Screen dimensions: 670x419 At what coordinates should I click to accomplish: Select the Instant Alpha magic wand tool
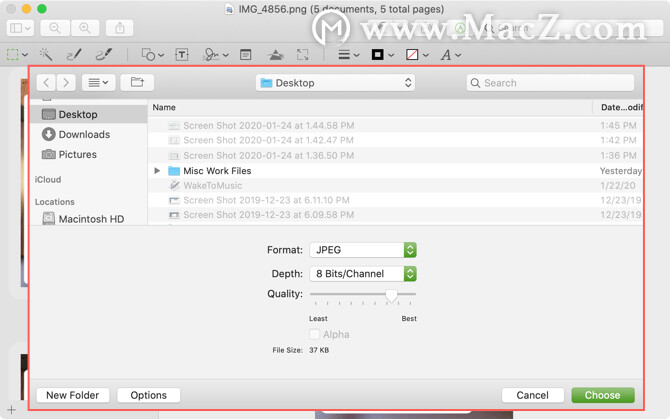pyautogui.click(x=46, y=55)
